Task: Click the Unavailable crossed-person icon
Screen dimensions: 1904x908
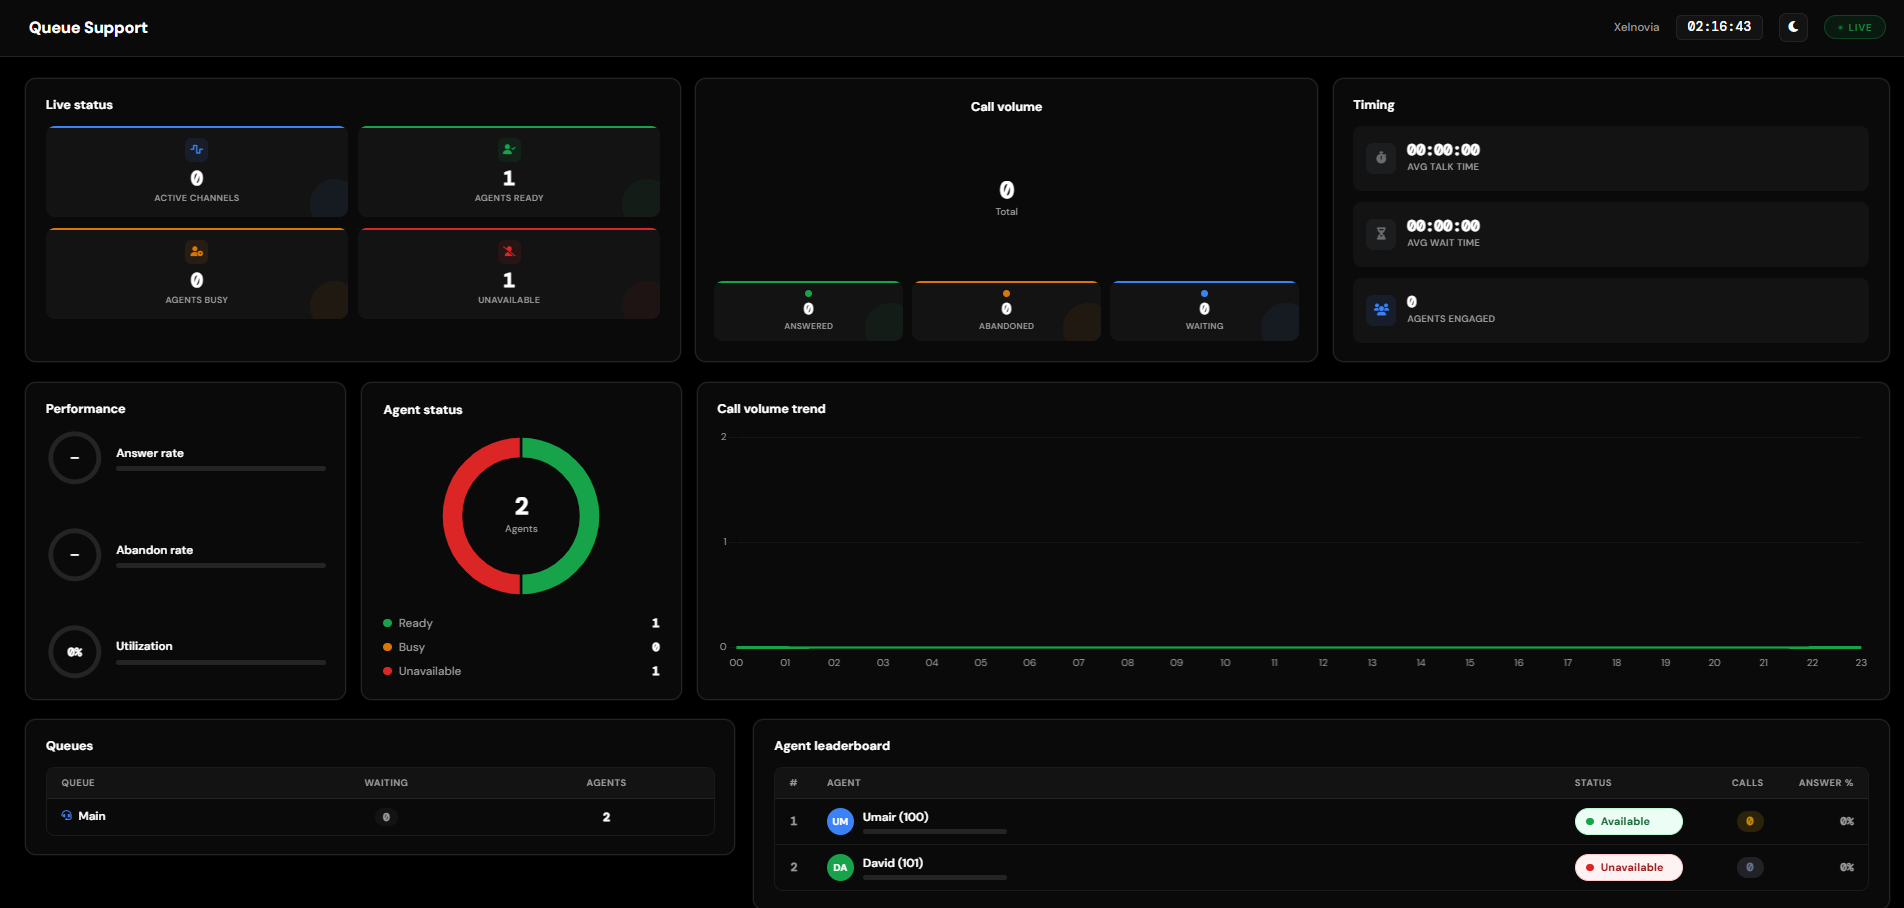Action: pos(509,252)
